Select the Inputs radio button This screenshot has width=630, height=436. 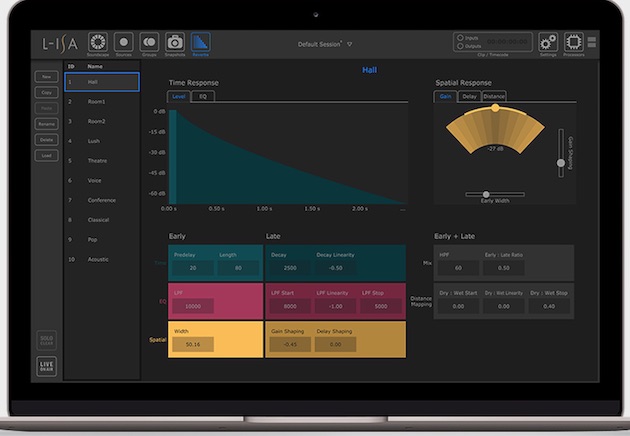click(x=460, y=38)
